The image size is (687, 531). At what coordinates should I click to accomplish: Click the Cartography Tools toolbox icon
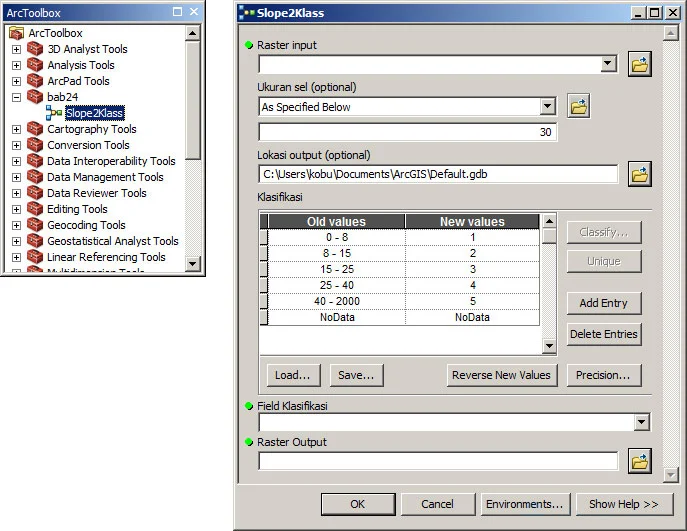(x=35, y=129)
